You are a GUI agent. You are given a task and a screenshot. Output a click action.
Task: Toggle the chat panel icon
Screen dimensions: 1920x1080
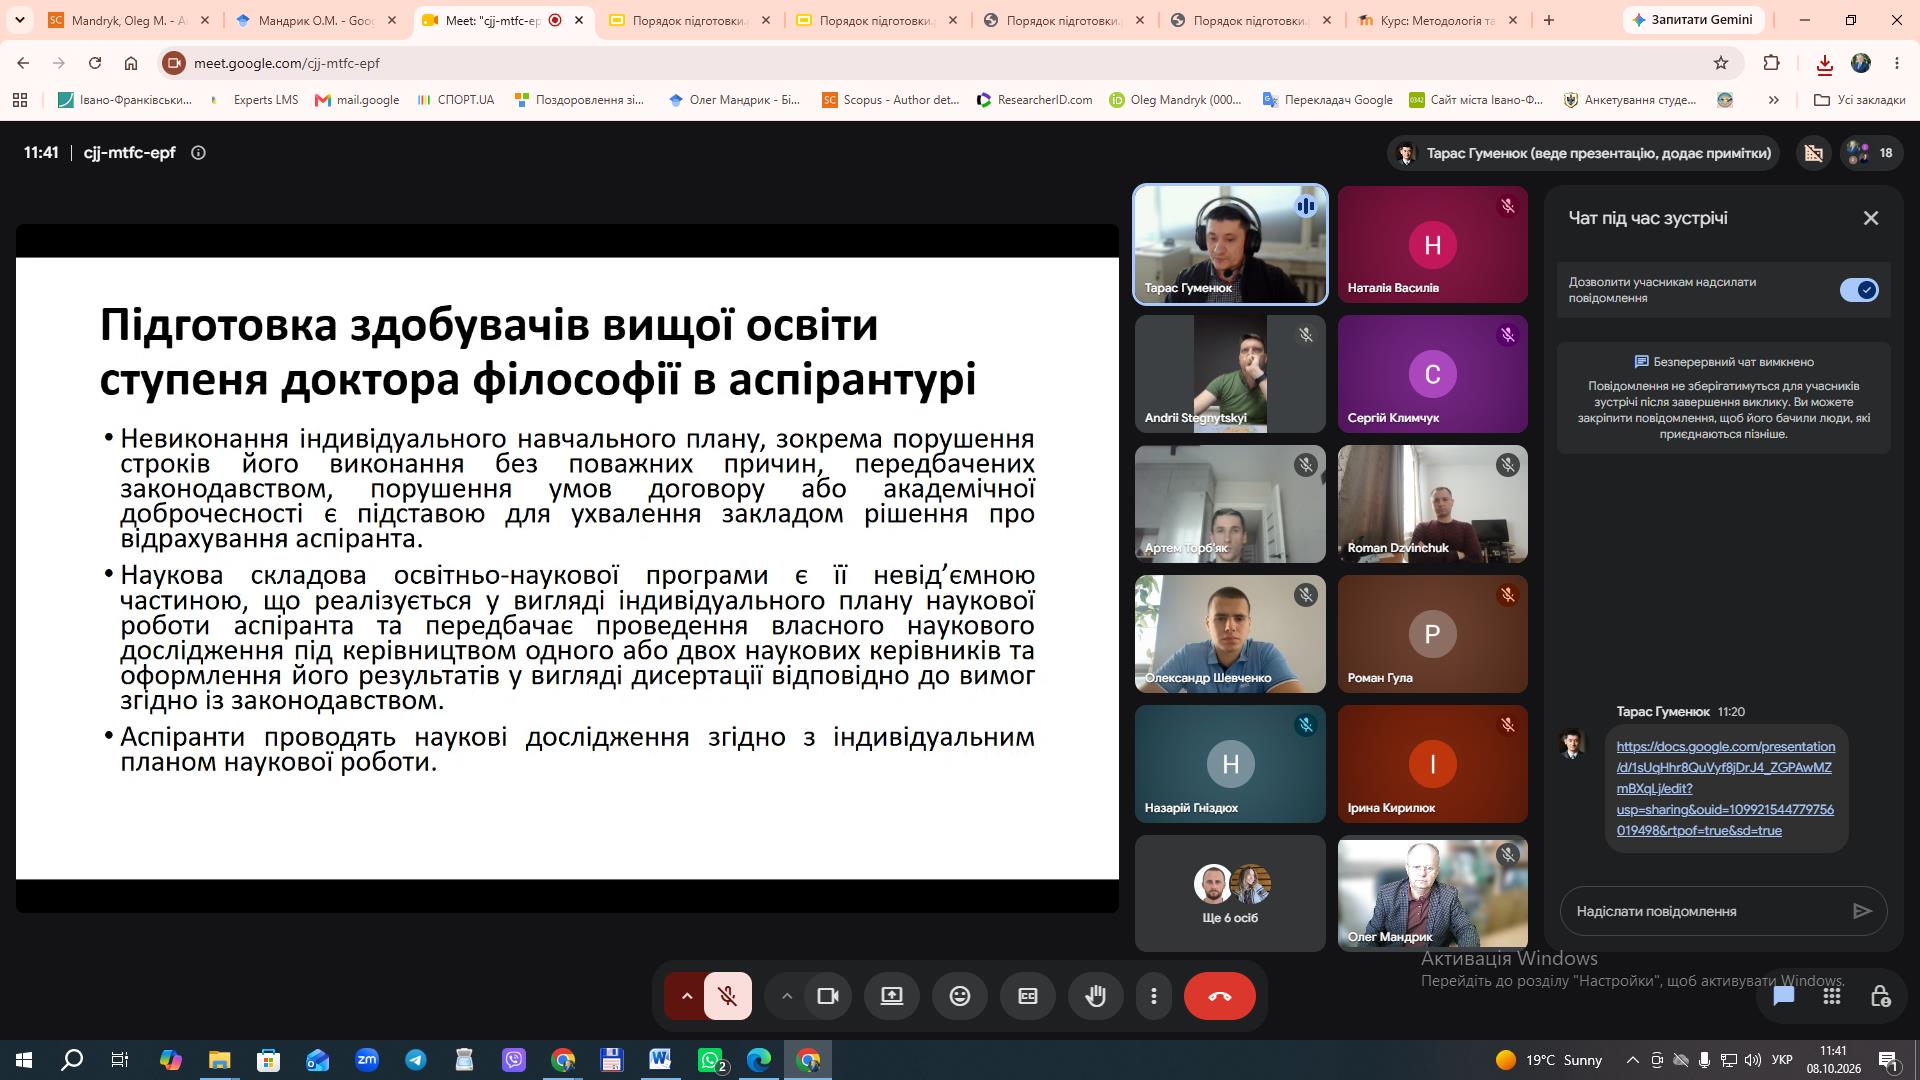[x=1784, y=996]
